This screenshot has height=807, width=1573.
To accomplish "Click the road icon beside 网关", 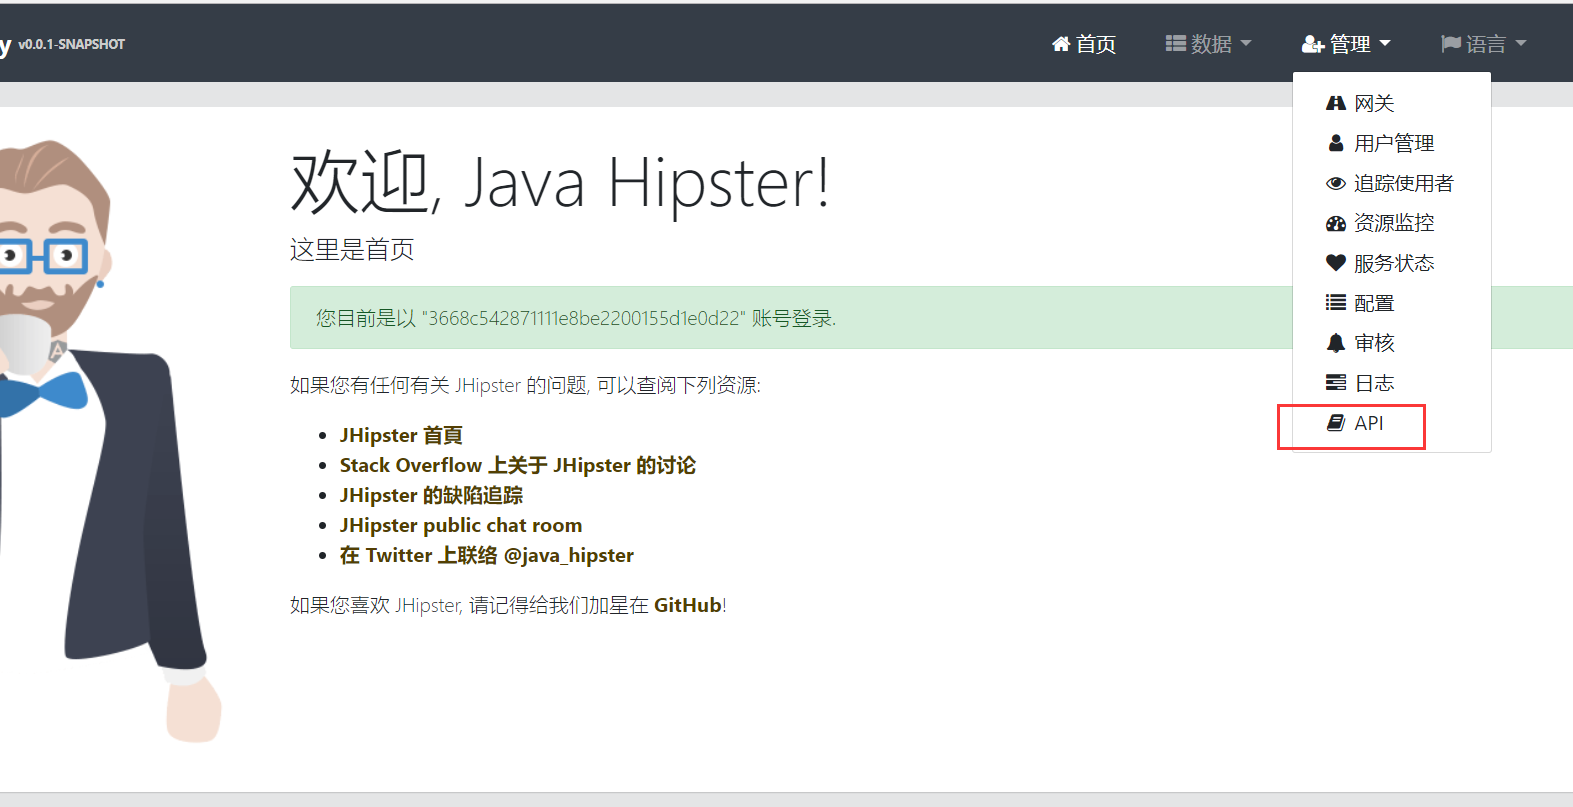I will click(x=1335, y=103).
